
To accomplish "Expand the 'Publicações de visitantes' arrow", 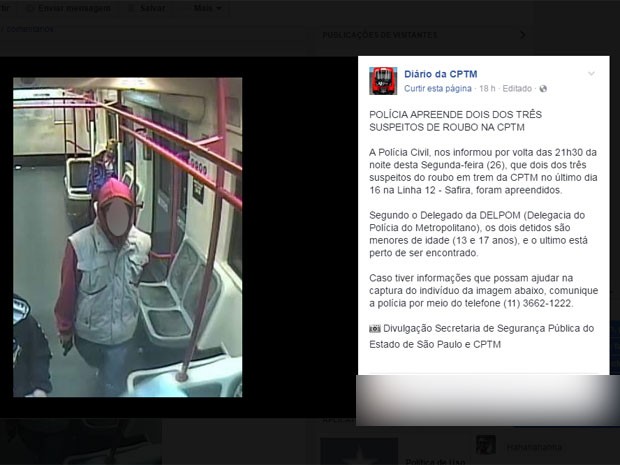I will click(x=523, y=35).
